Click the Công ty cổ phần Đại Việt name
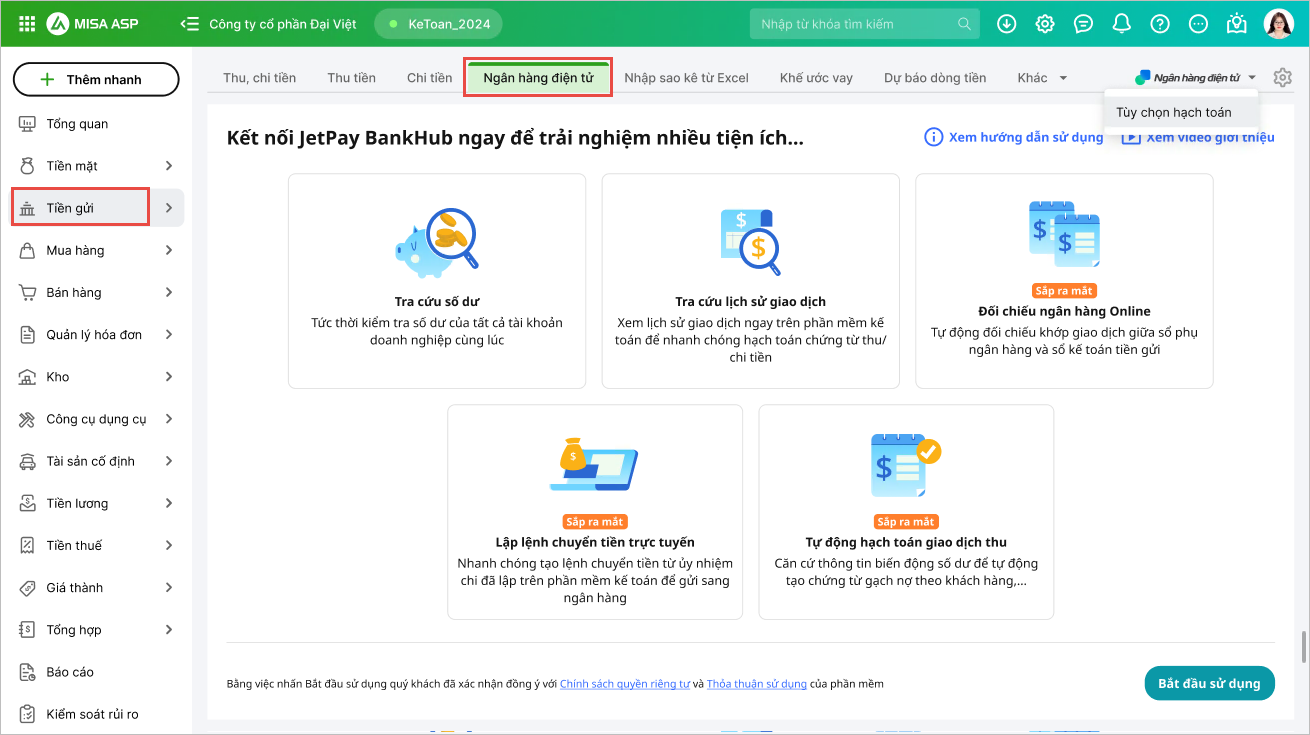Viewport: 1310px width, 735px height. [283, 23]
